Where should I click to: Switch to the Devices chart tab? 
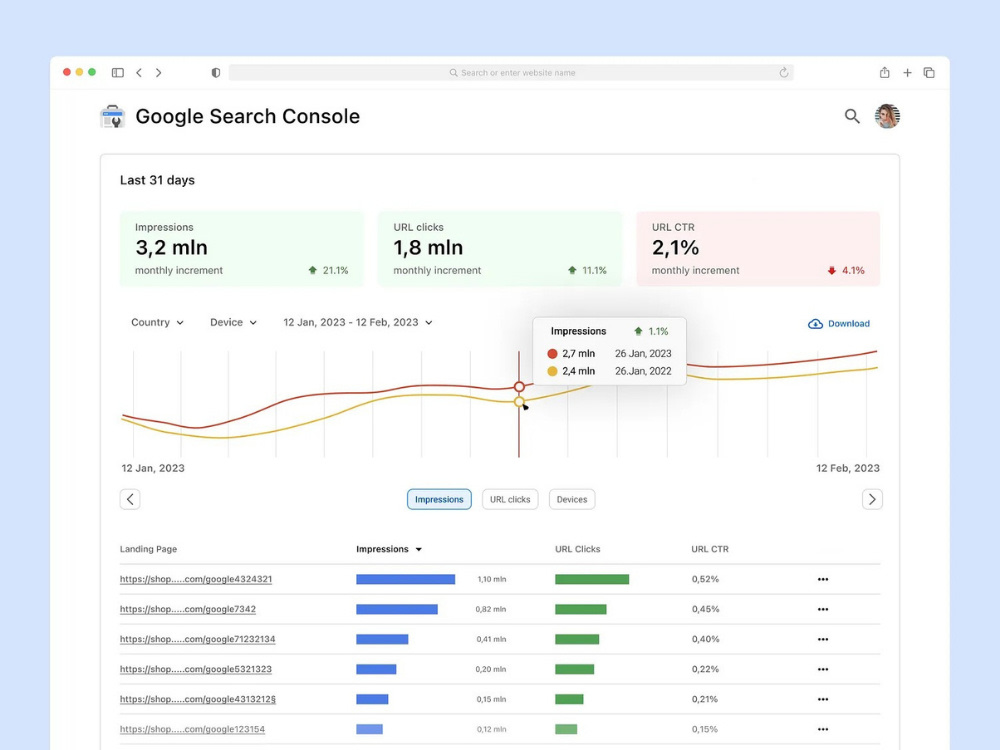point(572,499)
